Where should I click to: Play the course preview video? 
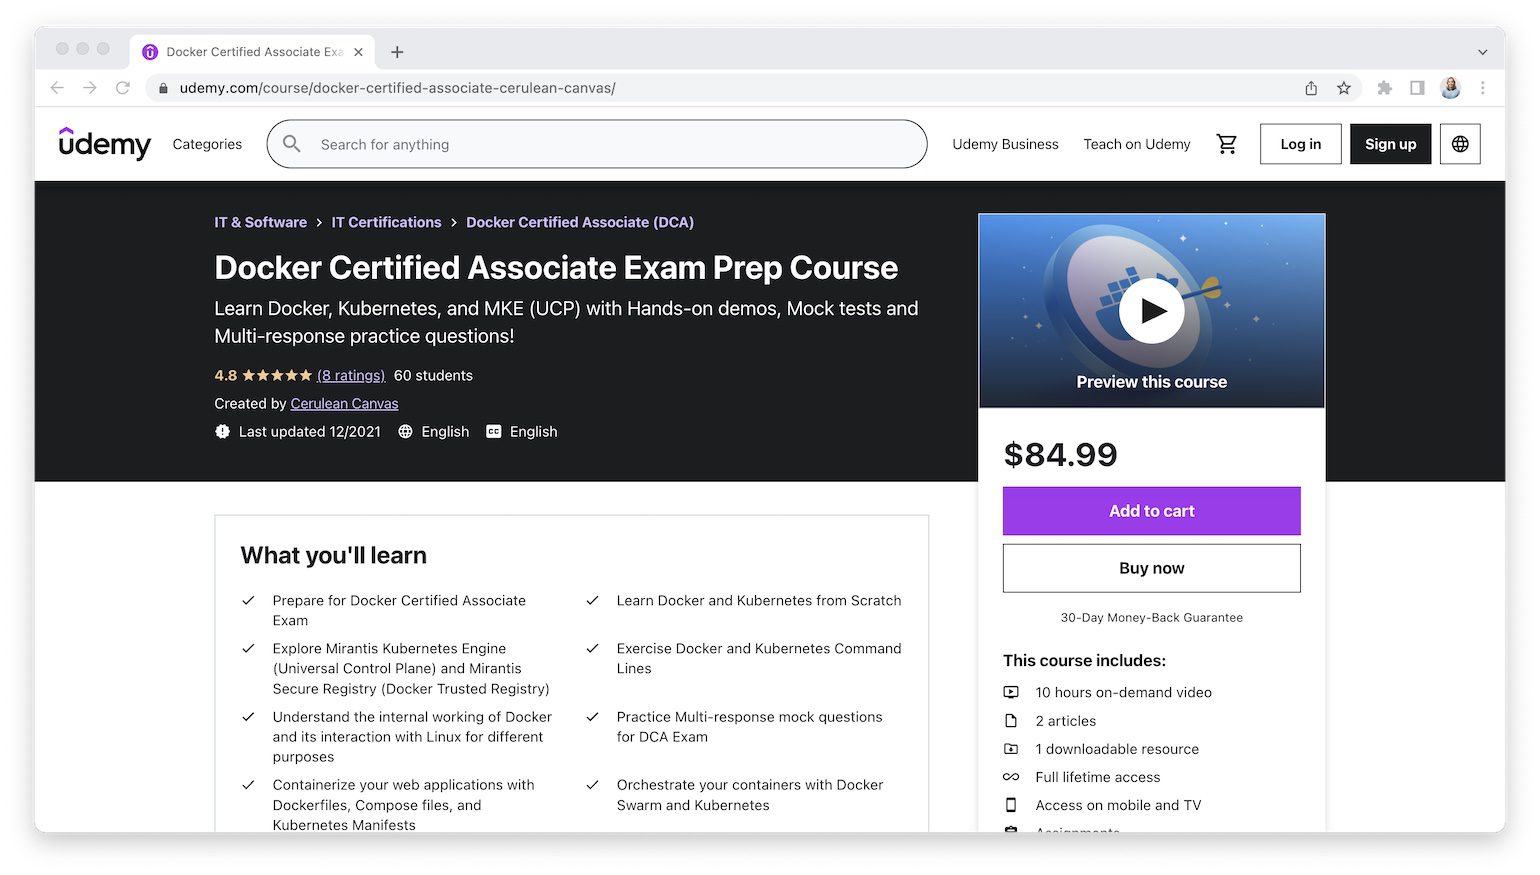tap(1151, 309)
